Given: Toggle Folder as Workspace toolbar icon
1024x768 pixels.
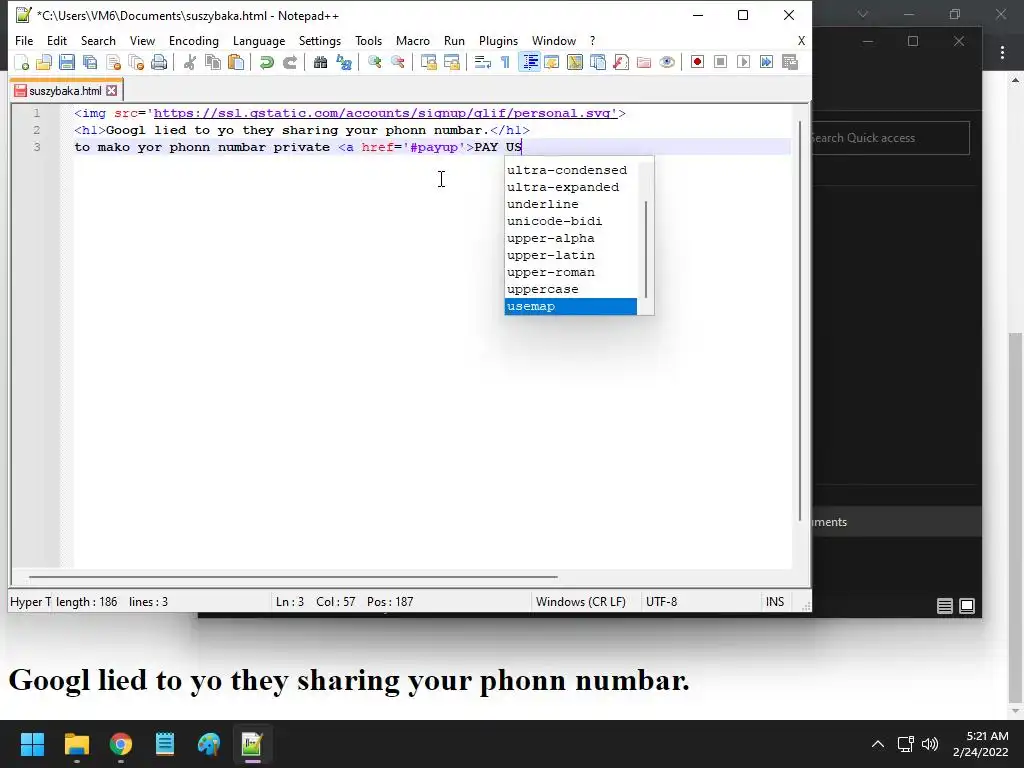Looking at the screenshot, I should point(644,62).
